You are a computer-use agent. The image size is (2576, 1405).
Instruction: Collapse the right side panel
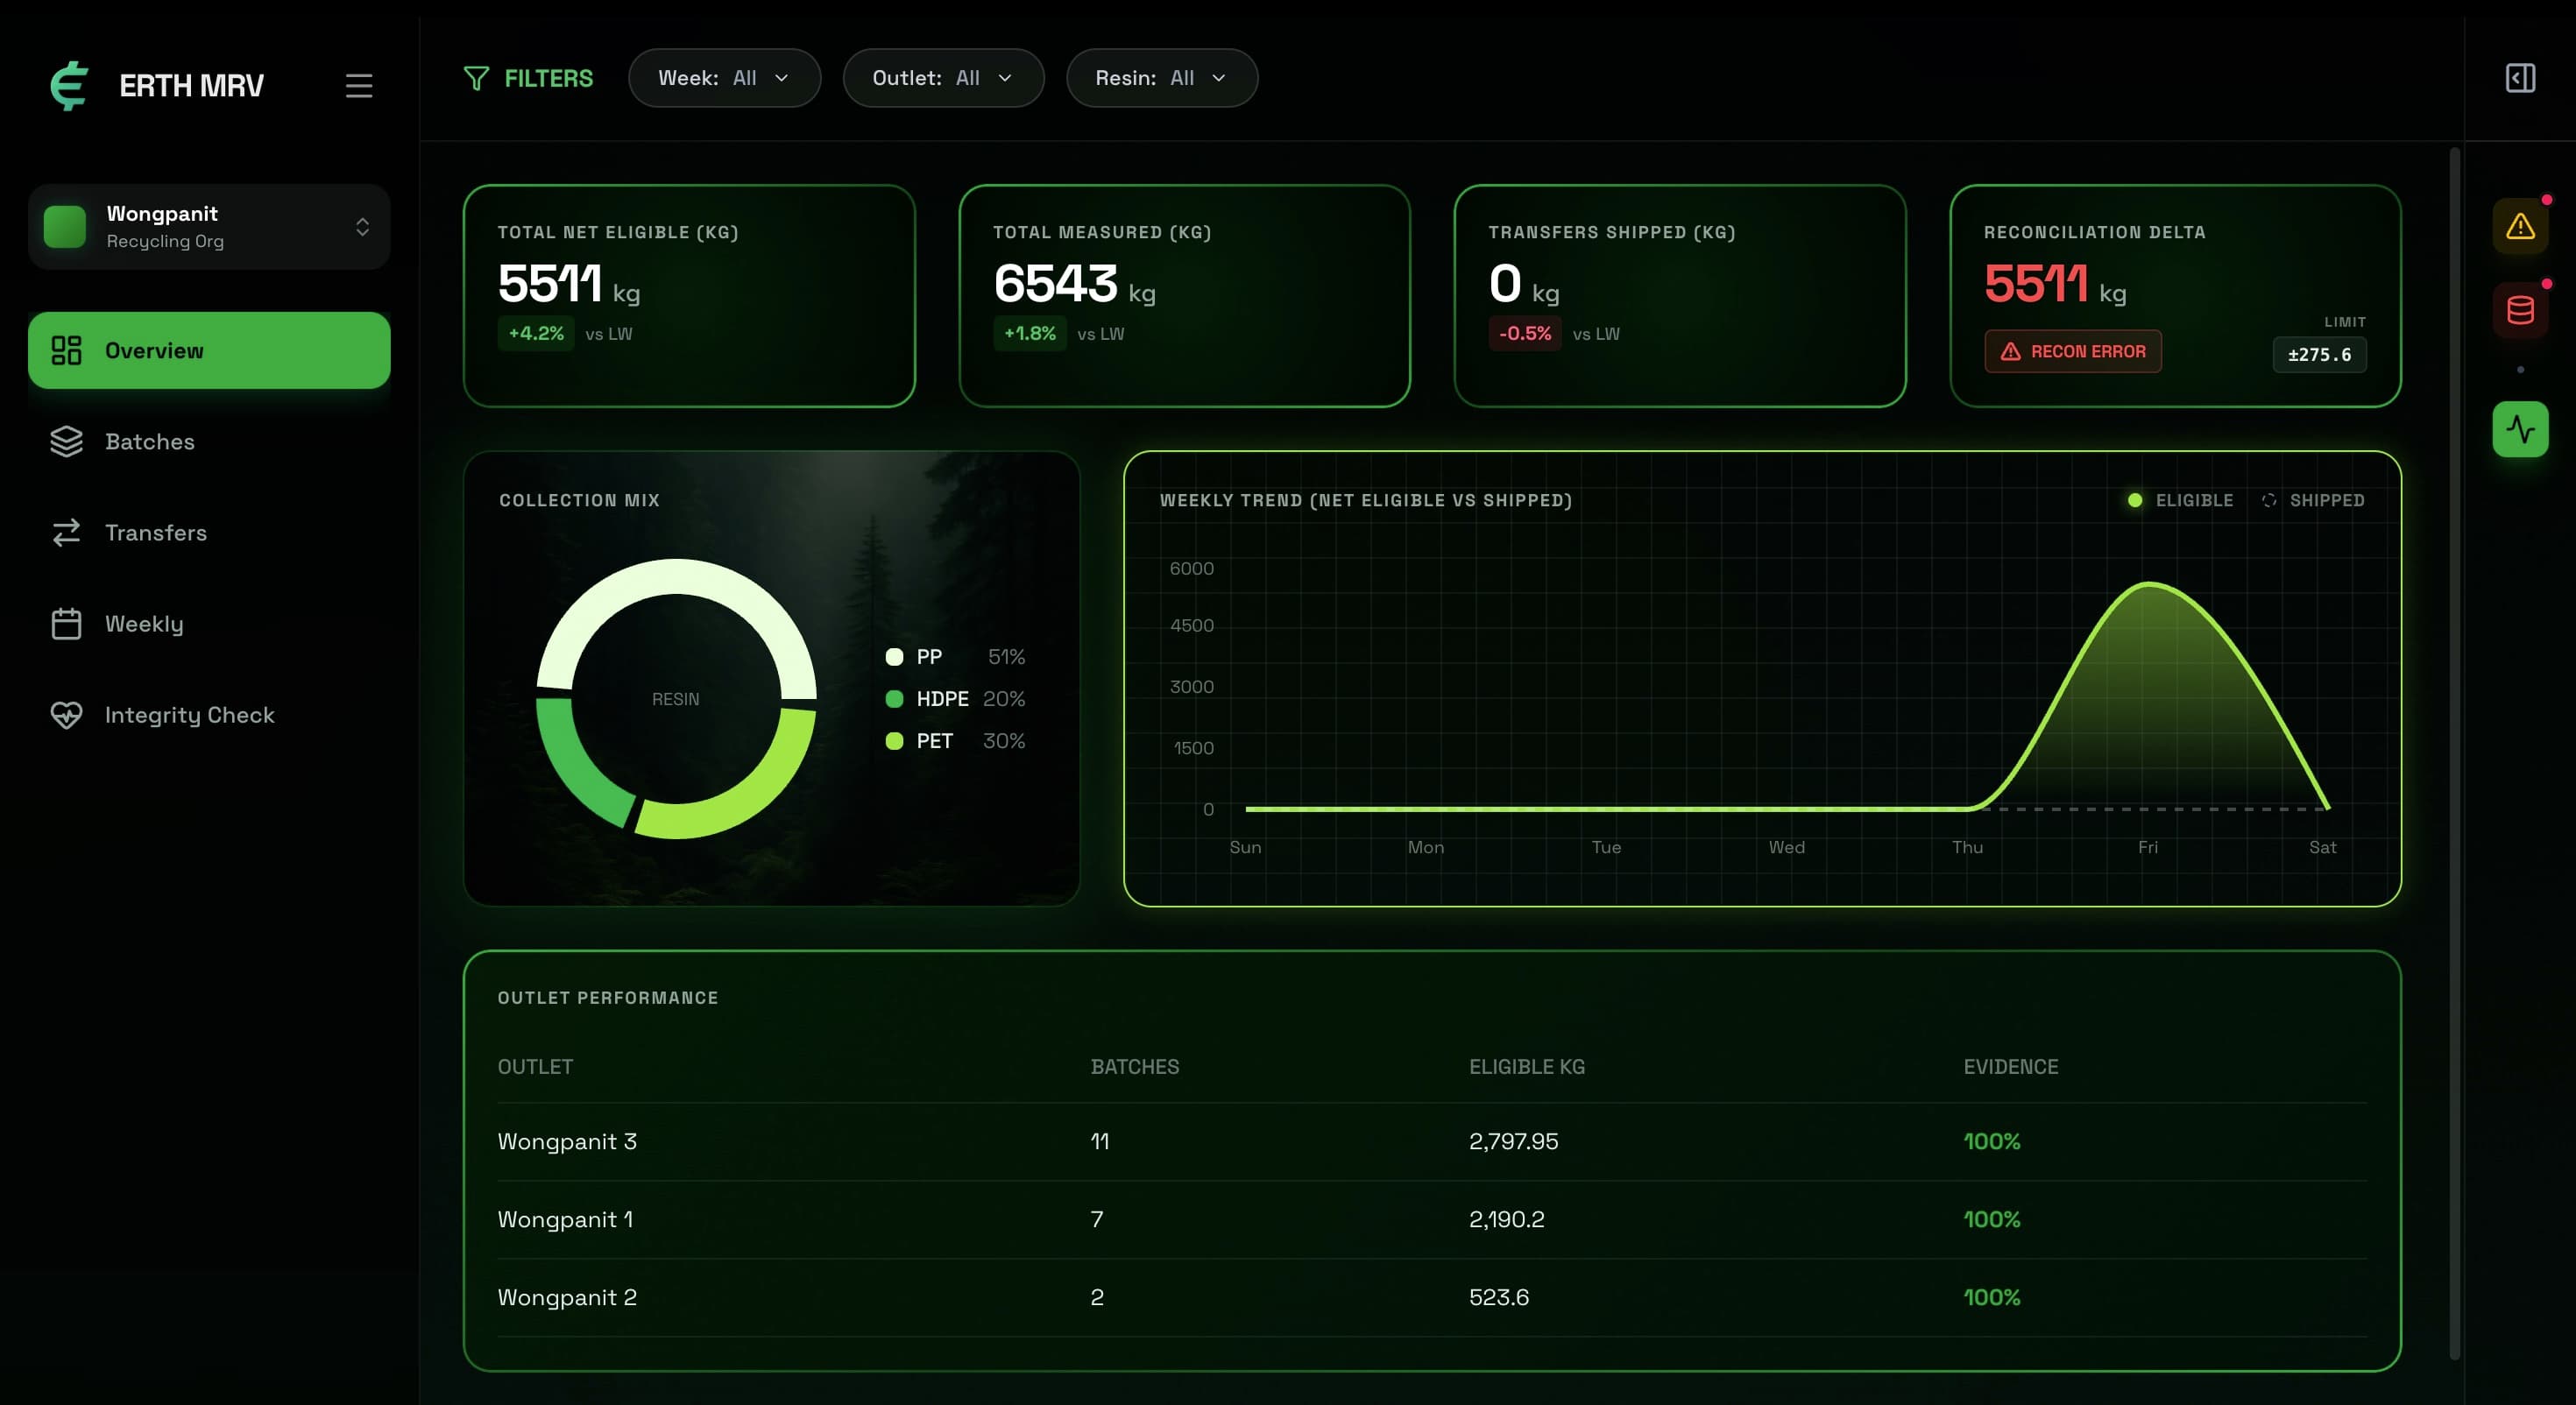coord(2521,77)
